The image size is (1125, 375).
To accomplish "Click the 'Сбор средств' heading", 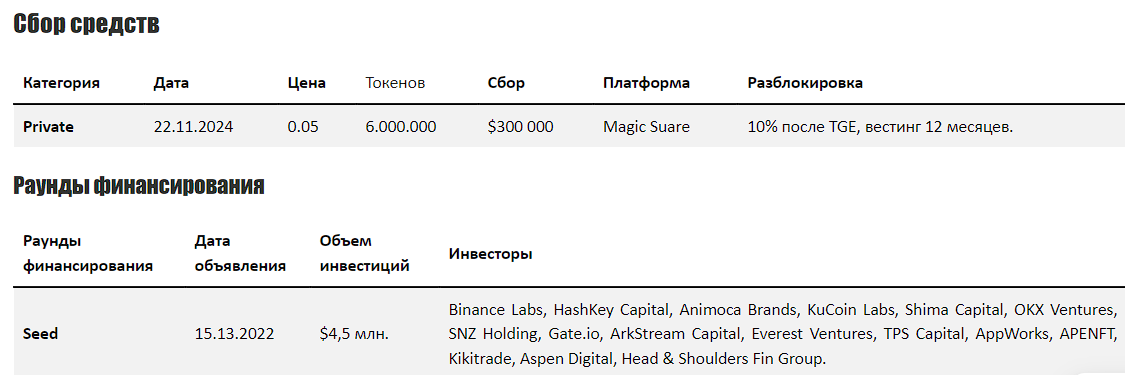I will (87, 24).
